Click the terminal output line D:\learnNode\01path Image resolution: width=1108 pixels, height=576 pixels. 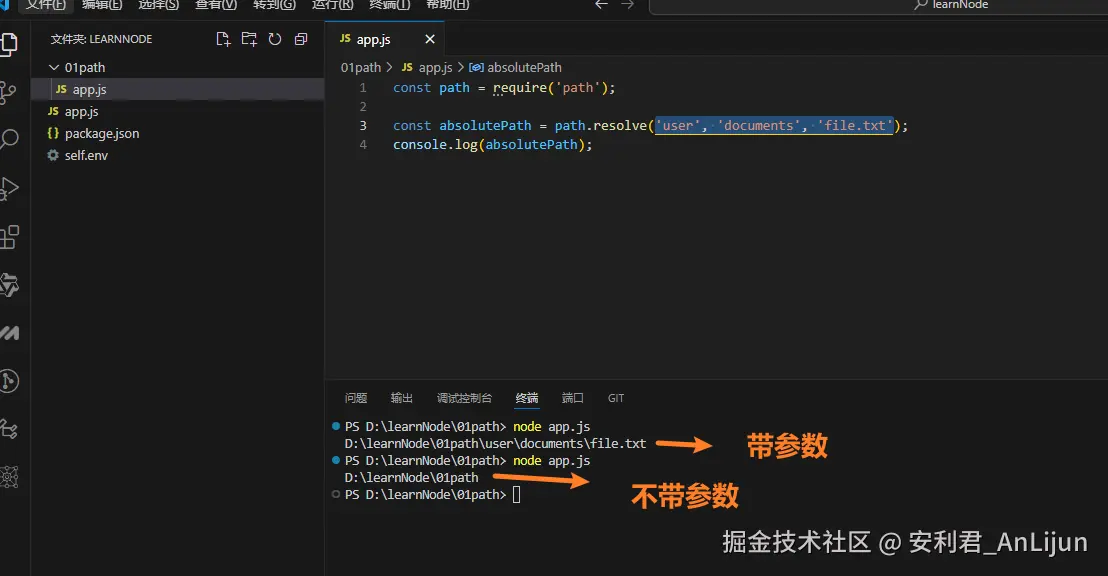pyautogui.click(x=411, y=478)
